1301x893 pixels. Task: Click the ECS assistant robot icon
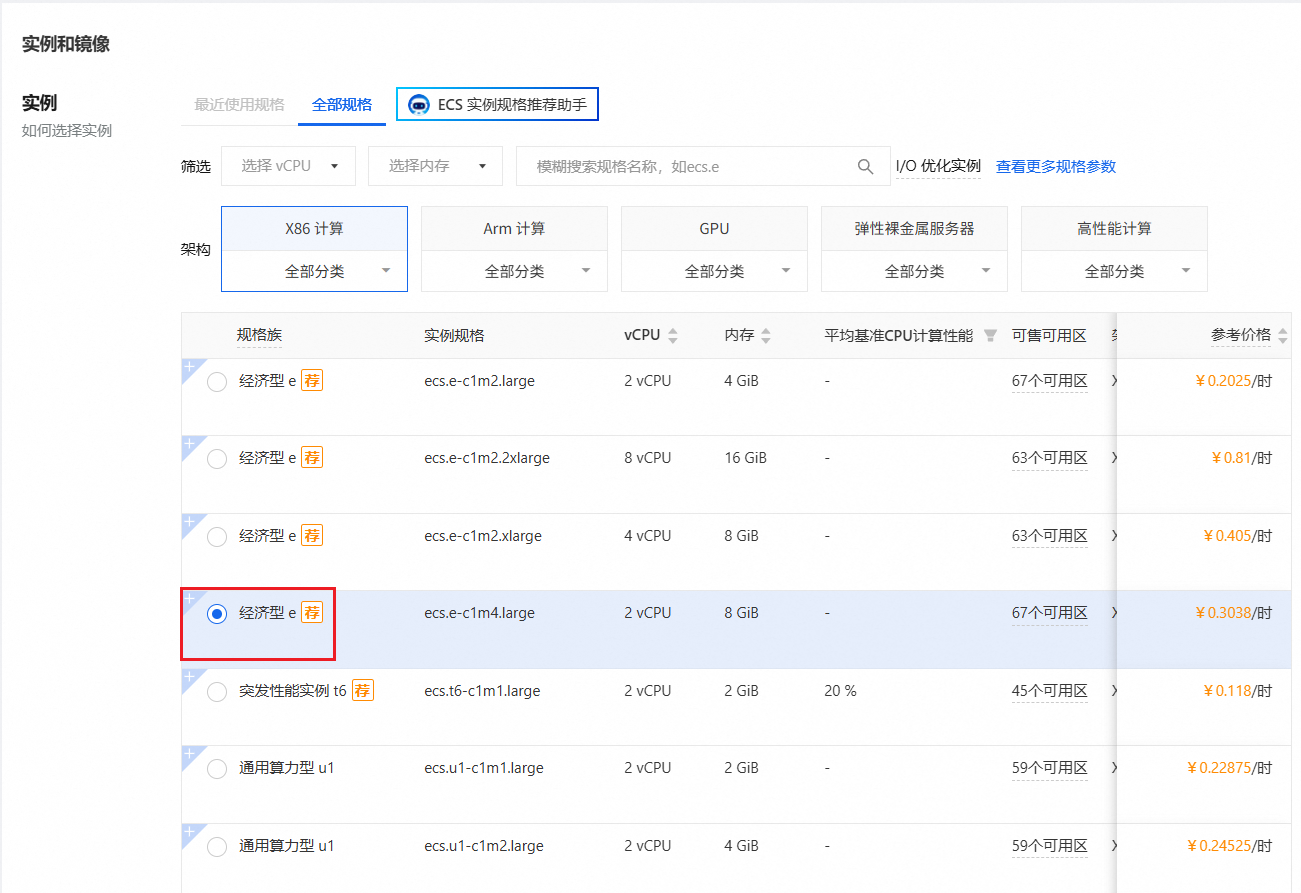(419, 104)
